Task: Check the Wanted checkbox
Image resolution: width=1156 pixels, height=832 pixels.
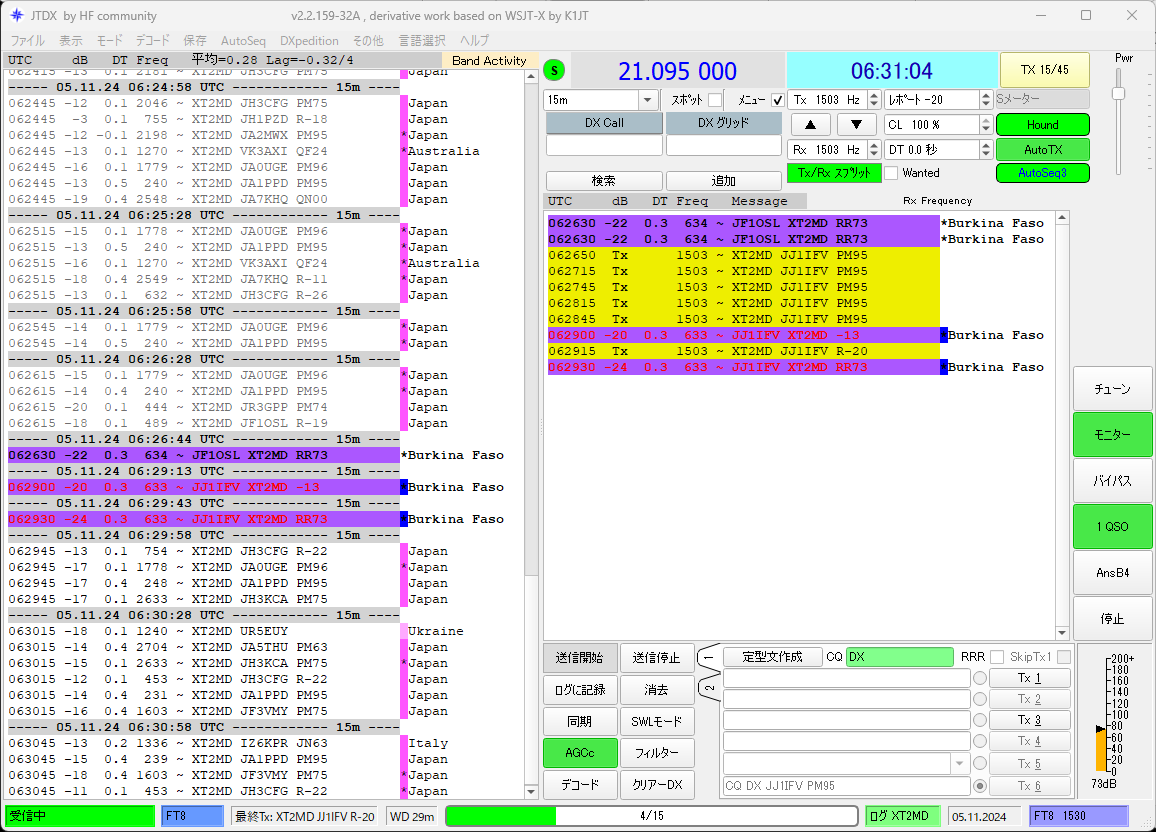Action: [891, 173]
